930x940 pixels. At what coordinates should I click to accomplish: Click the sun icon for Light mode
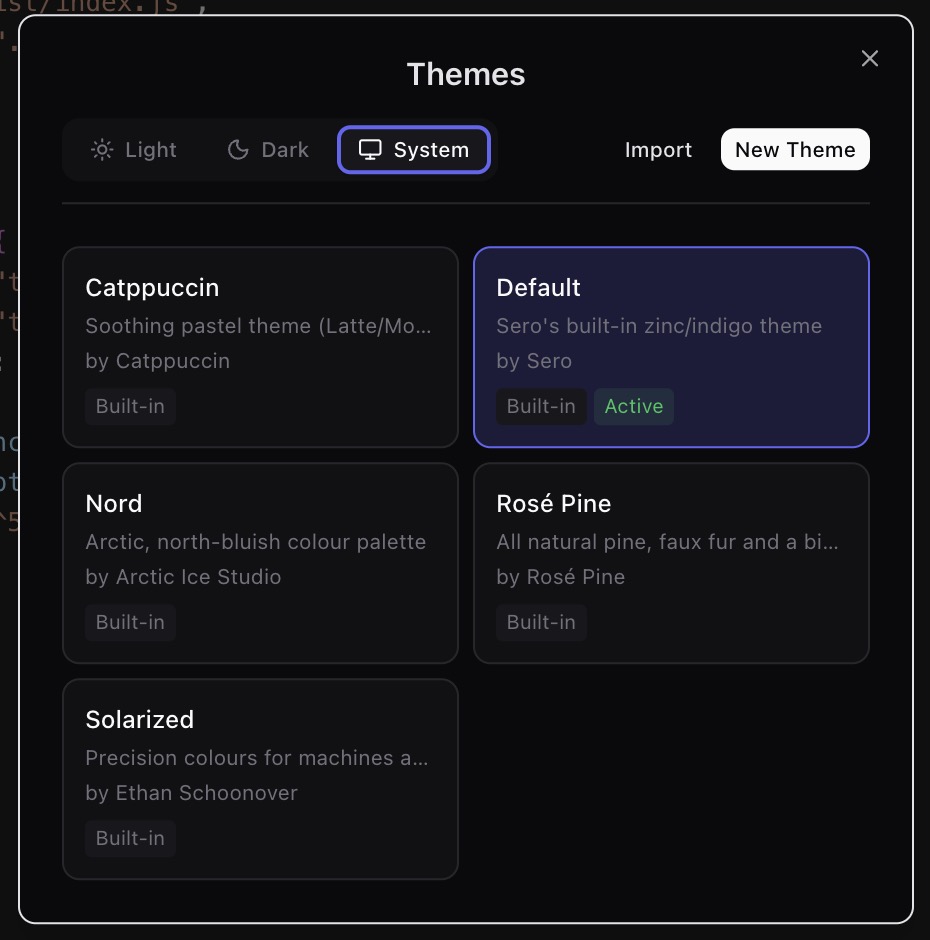point(101,149)
